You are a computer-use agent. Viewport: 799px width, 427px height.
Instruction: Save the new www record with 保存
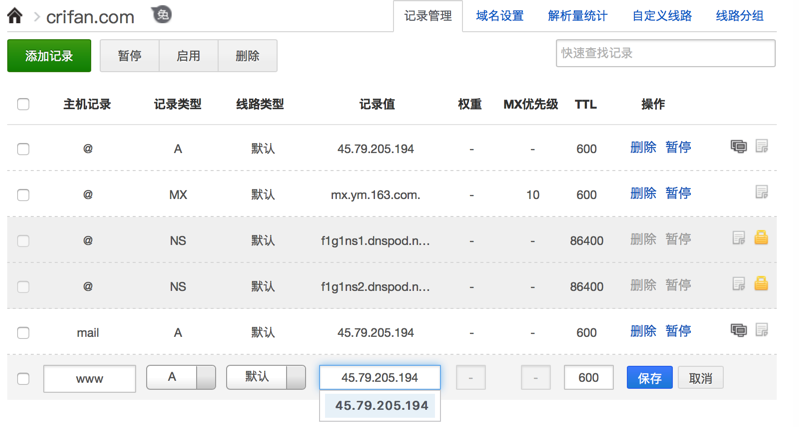tap(649, 378)
